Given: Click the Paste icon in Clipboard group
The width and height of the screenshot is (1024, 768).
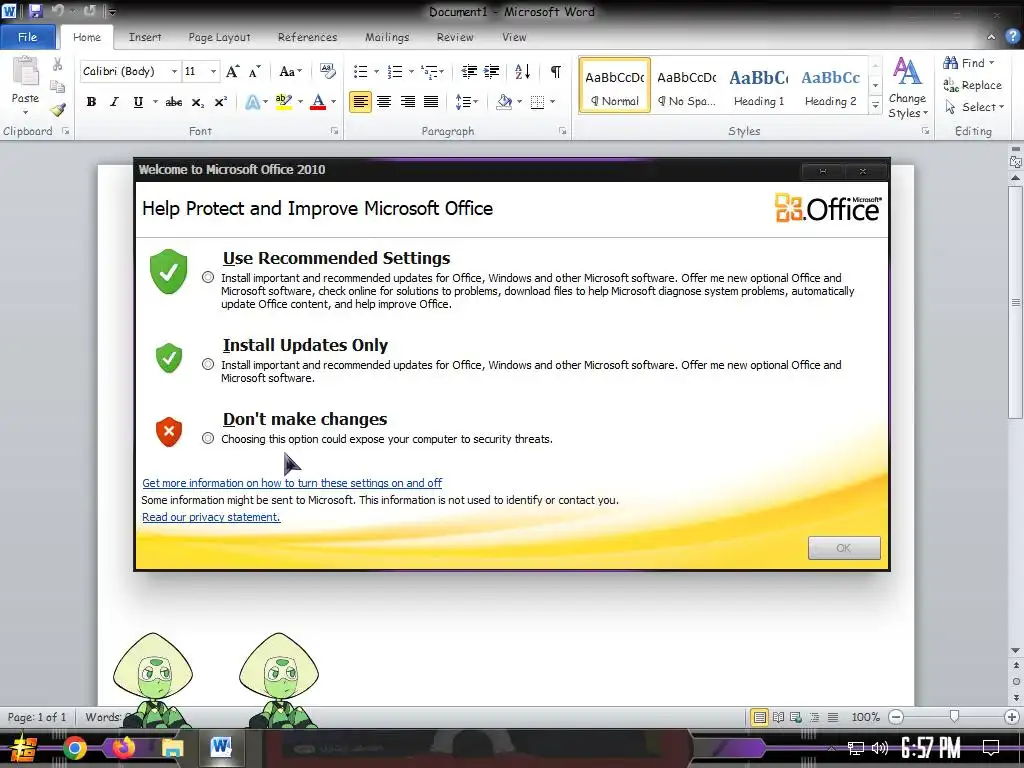Looking at the screenshot, I should pyautogui.click(x=25, y=72).
